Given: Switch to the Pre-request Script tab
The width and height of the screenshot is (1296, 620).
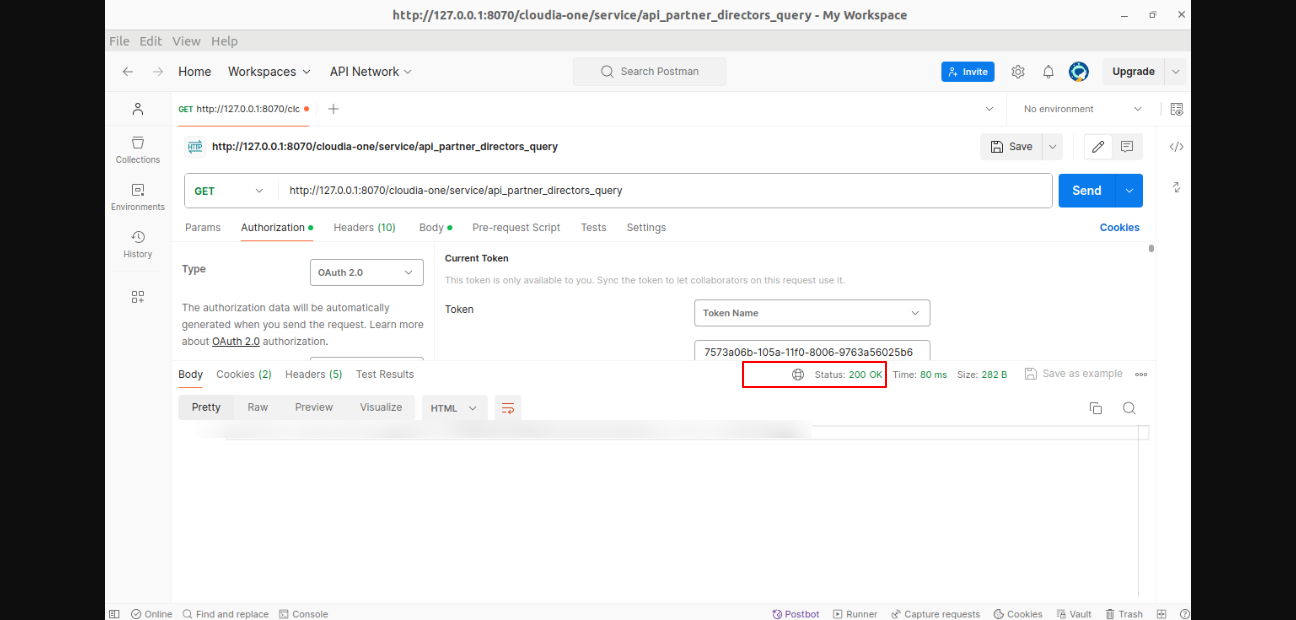Looking at the screenshot, I should pyautogui.click(x=516, y=228).
